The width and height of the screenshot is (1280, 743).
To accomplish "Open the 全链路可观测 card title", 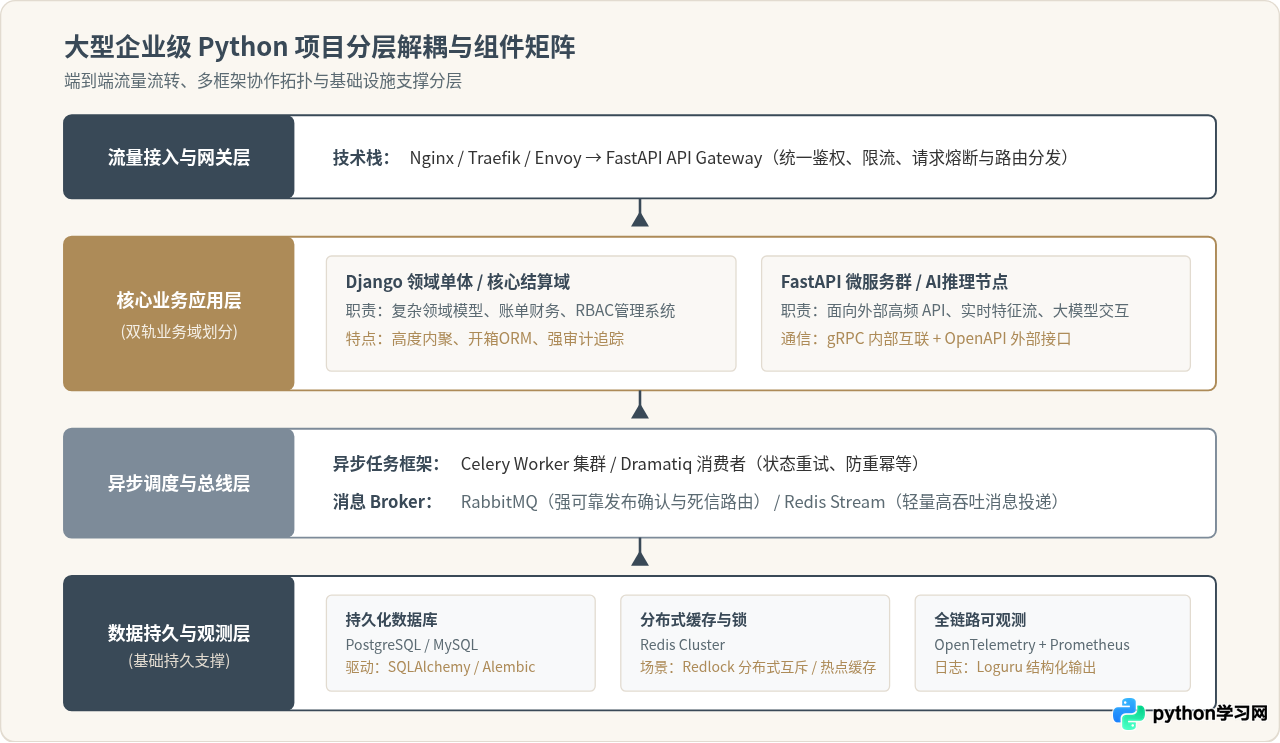I will (x=980, y=620).
